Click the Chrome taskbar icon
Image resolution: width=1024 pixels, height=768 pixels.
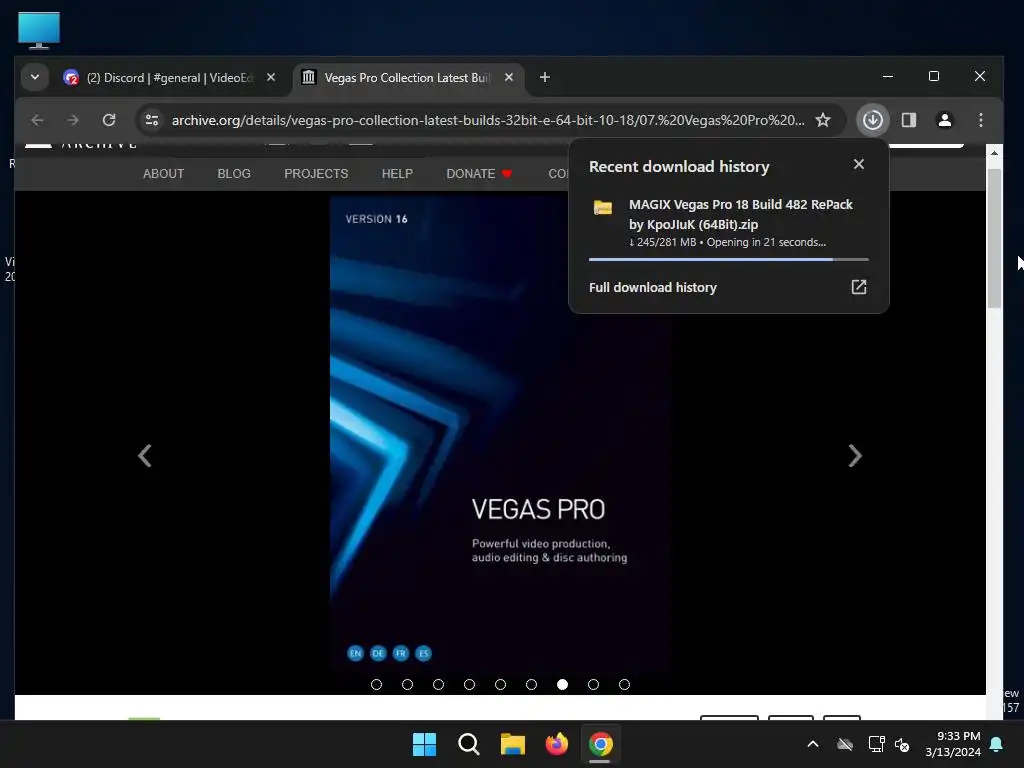pos(600,744)
